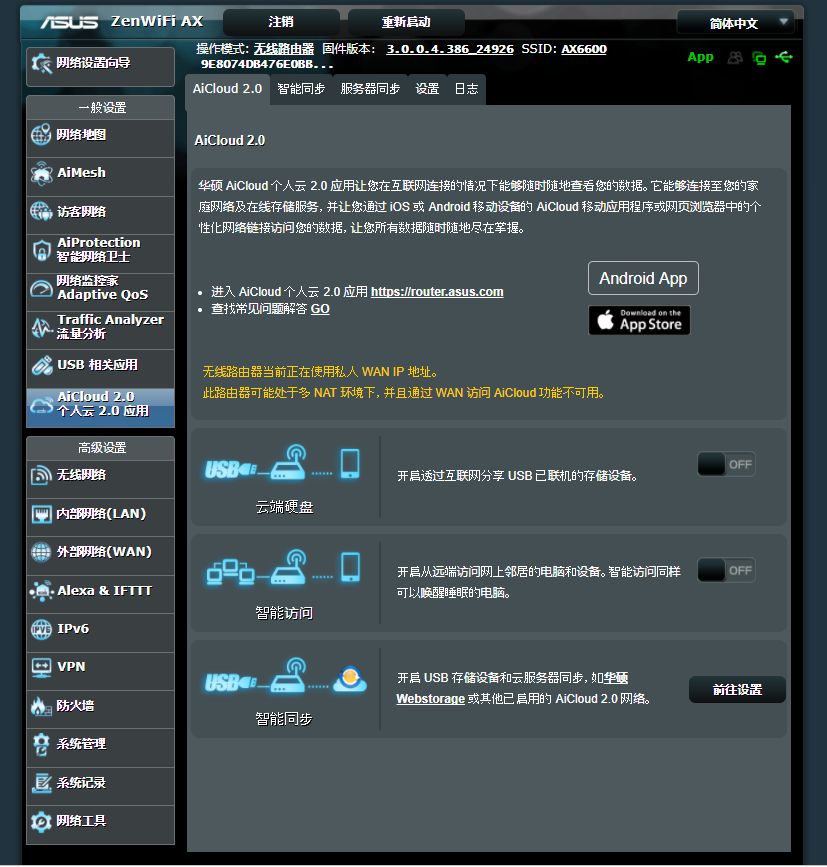Click the 云端硬盘 label
Image resolution: width=827 pixels, height=867 pixels.
coord(284,507)
